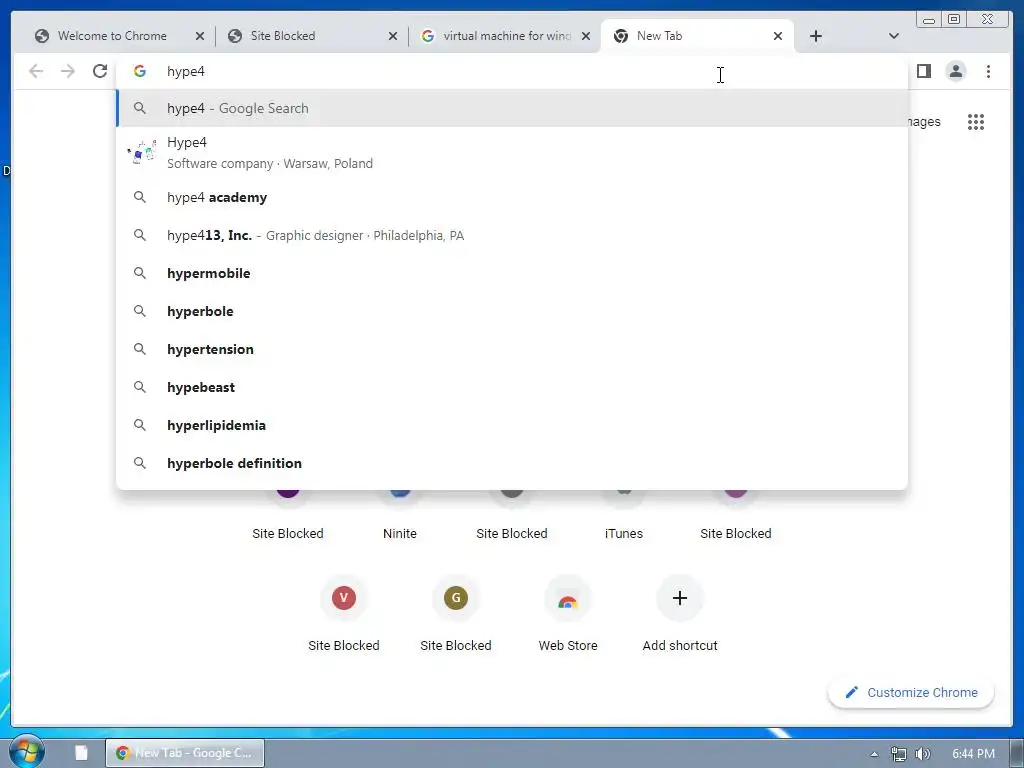Open the iTunes shortcut
Image resolution: width=1024 pixels, height=768 pixels.
[x=624, y=516]
